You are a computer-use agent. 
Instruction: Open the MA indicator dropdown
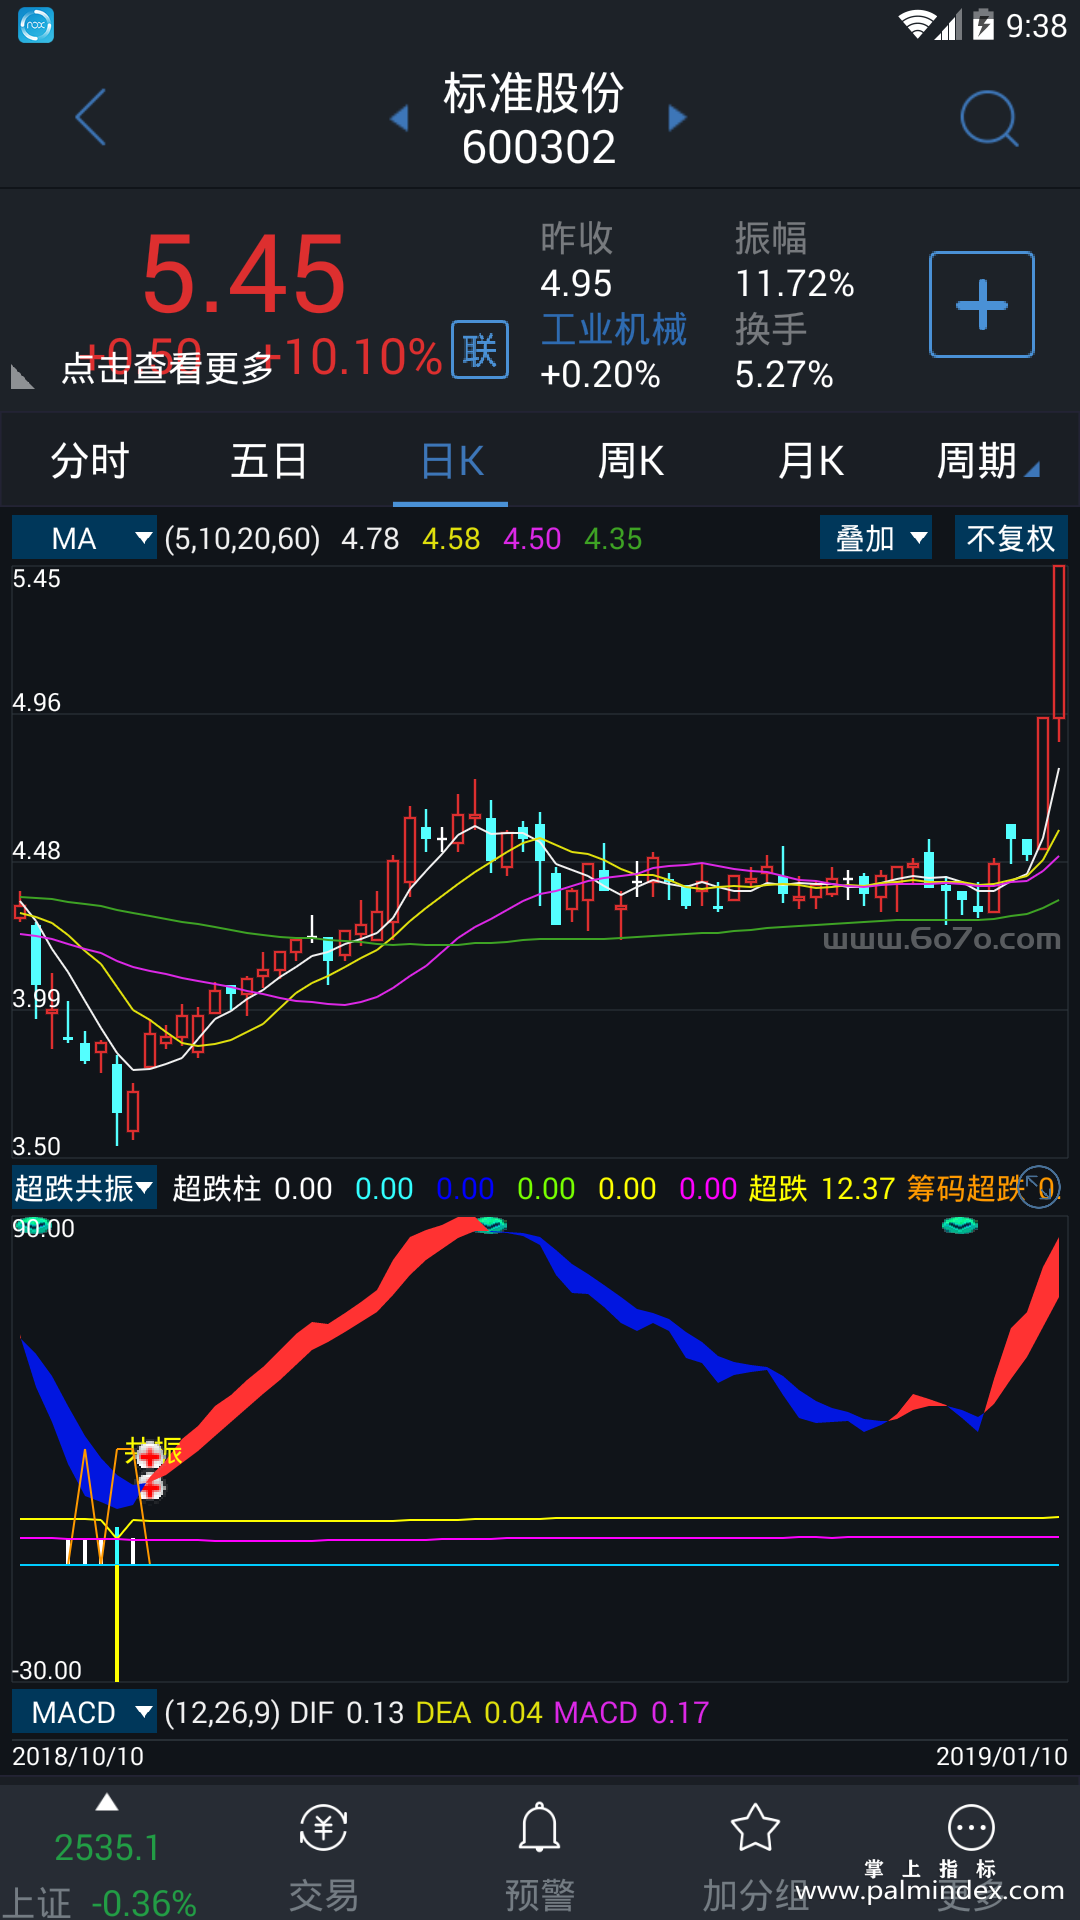(84, 538)
